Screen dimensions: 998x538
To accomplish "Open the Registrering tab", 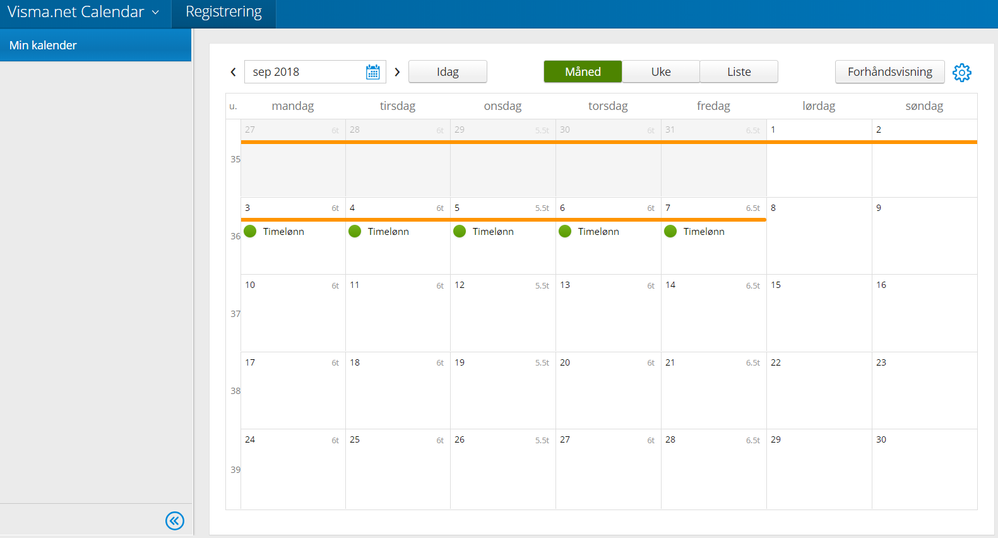I will pyautogui.click(x=224, y=13).
